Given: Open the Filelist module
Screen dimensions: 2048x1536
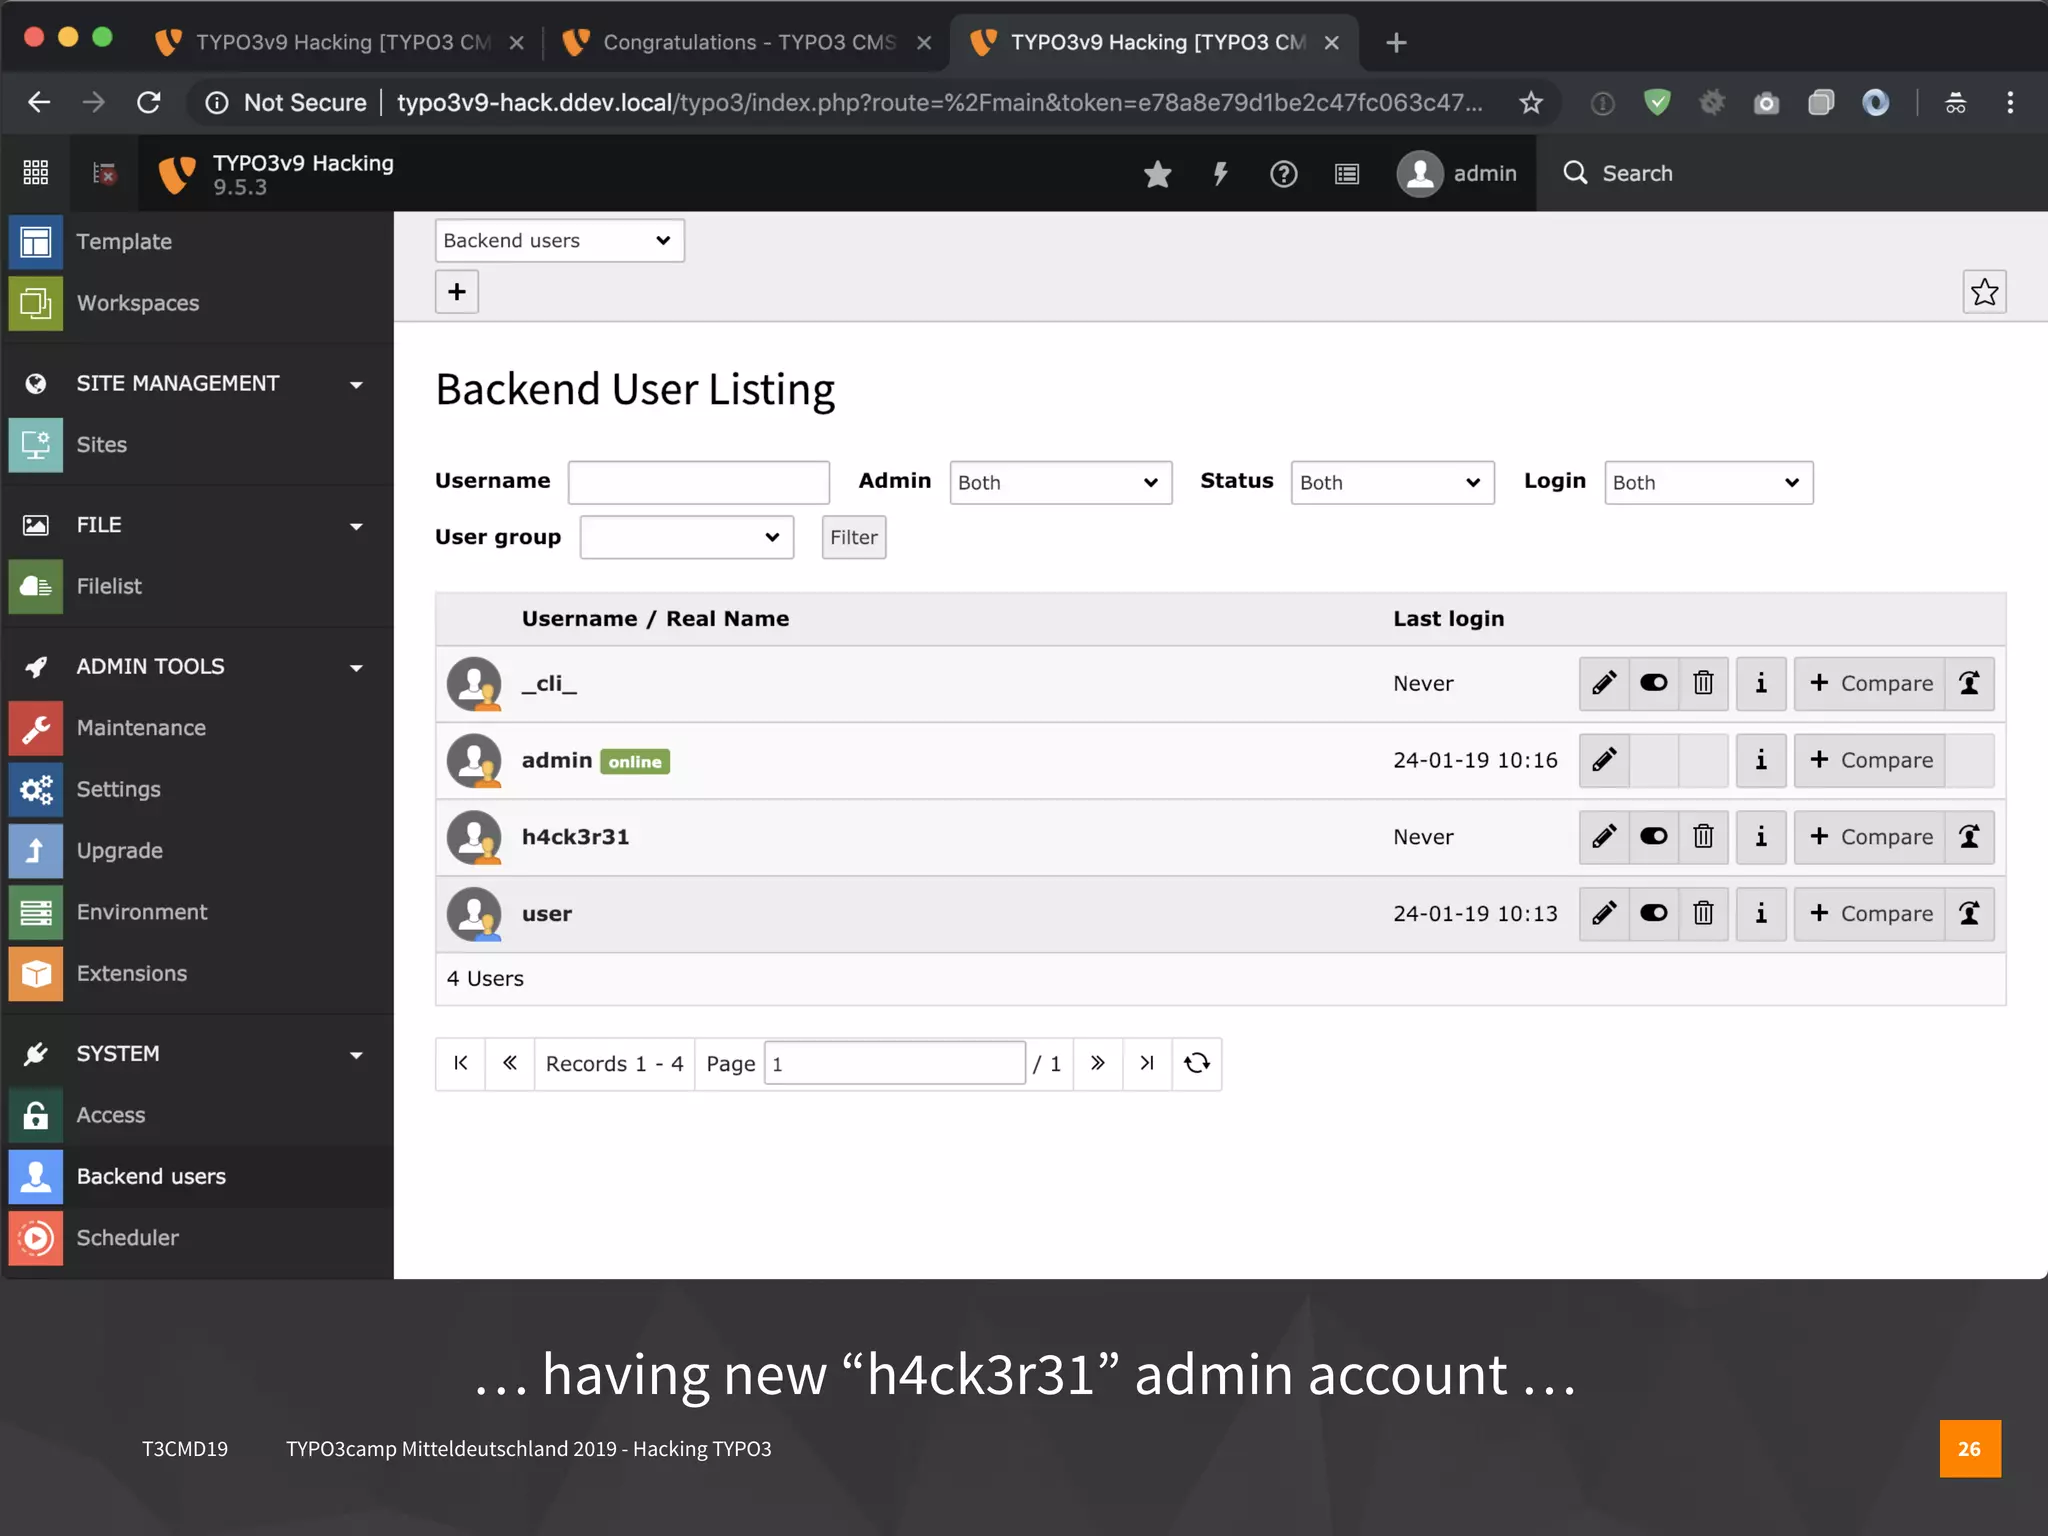Looking at the screenshot, I should 197,587.
